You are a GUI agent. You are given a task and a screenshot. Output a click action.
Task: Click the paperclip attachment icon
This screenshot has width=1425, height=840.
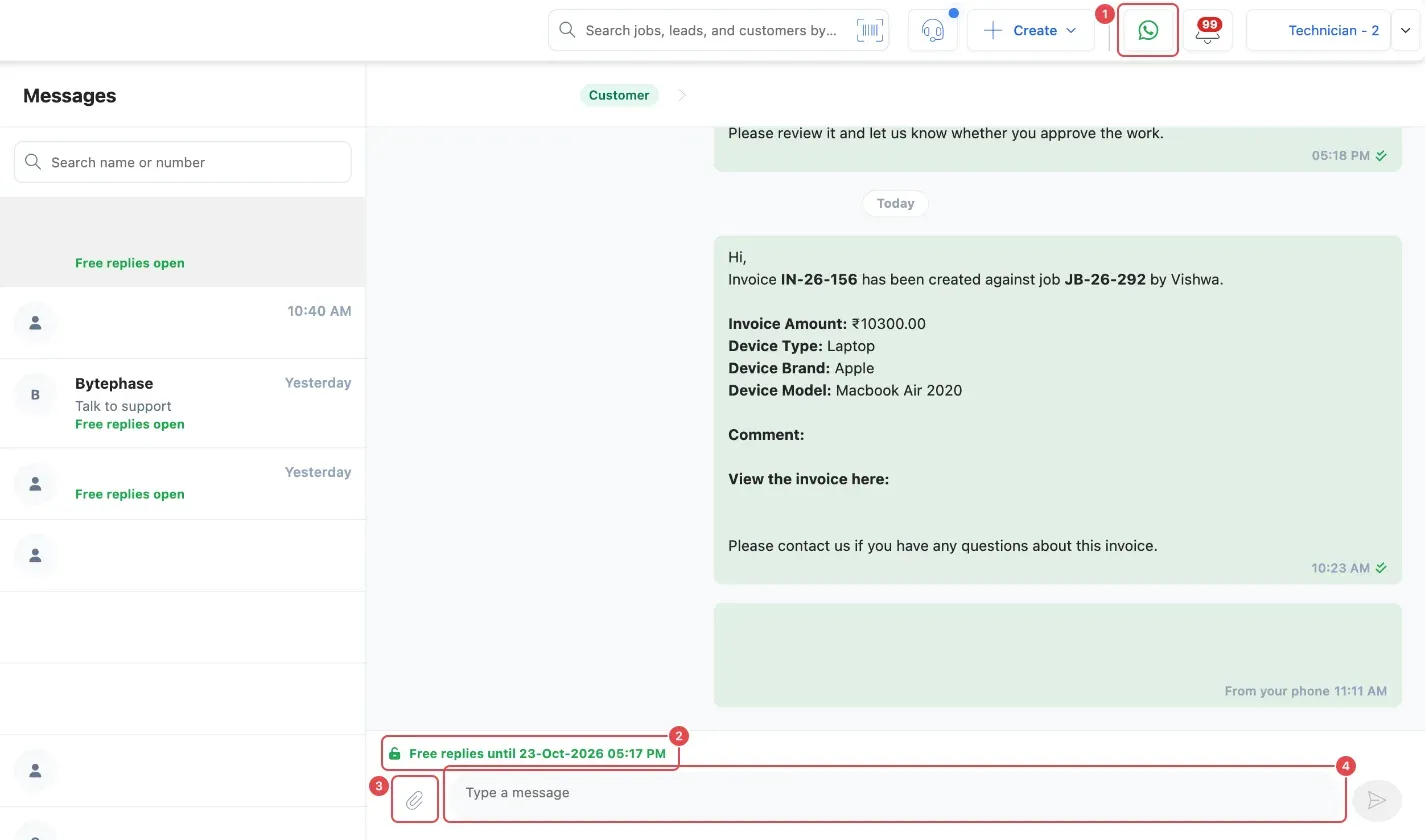coord(415,800)
